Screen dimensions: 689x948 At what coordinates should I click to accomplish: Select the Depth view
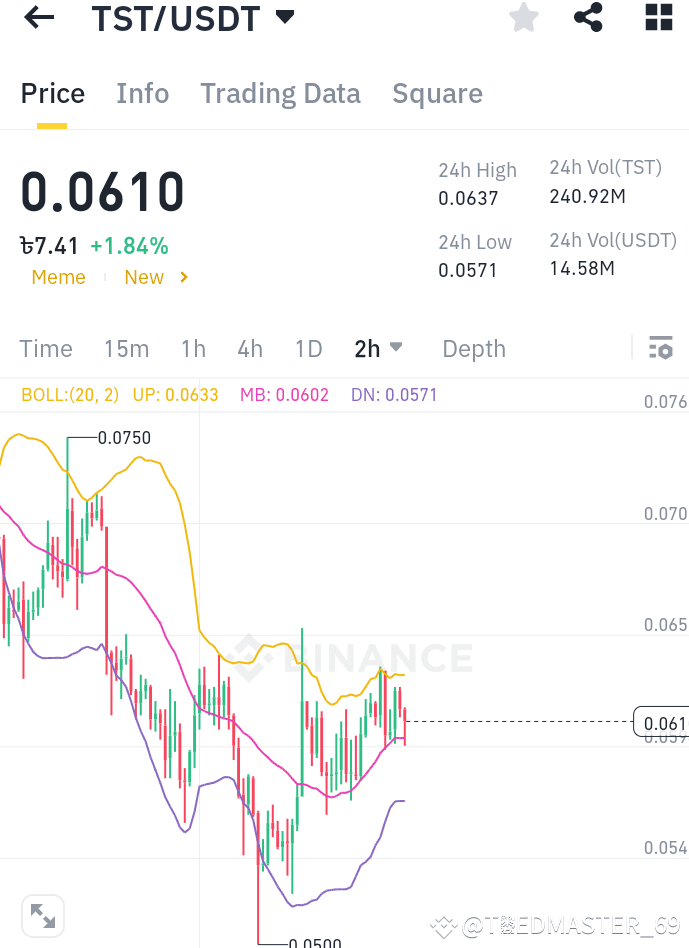coord(473,348)
